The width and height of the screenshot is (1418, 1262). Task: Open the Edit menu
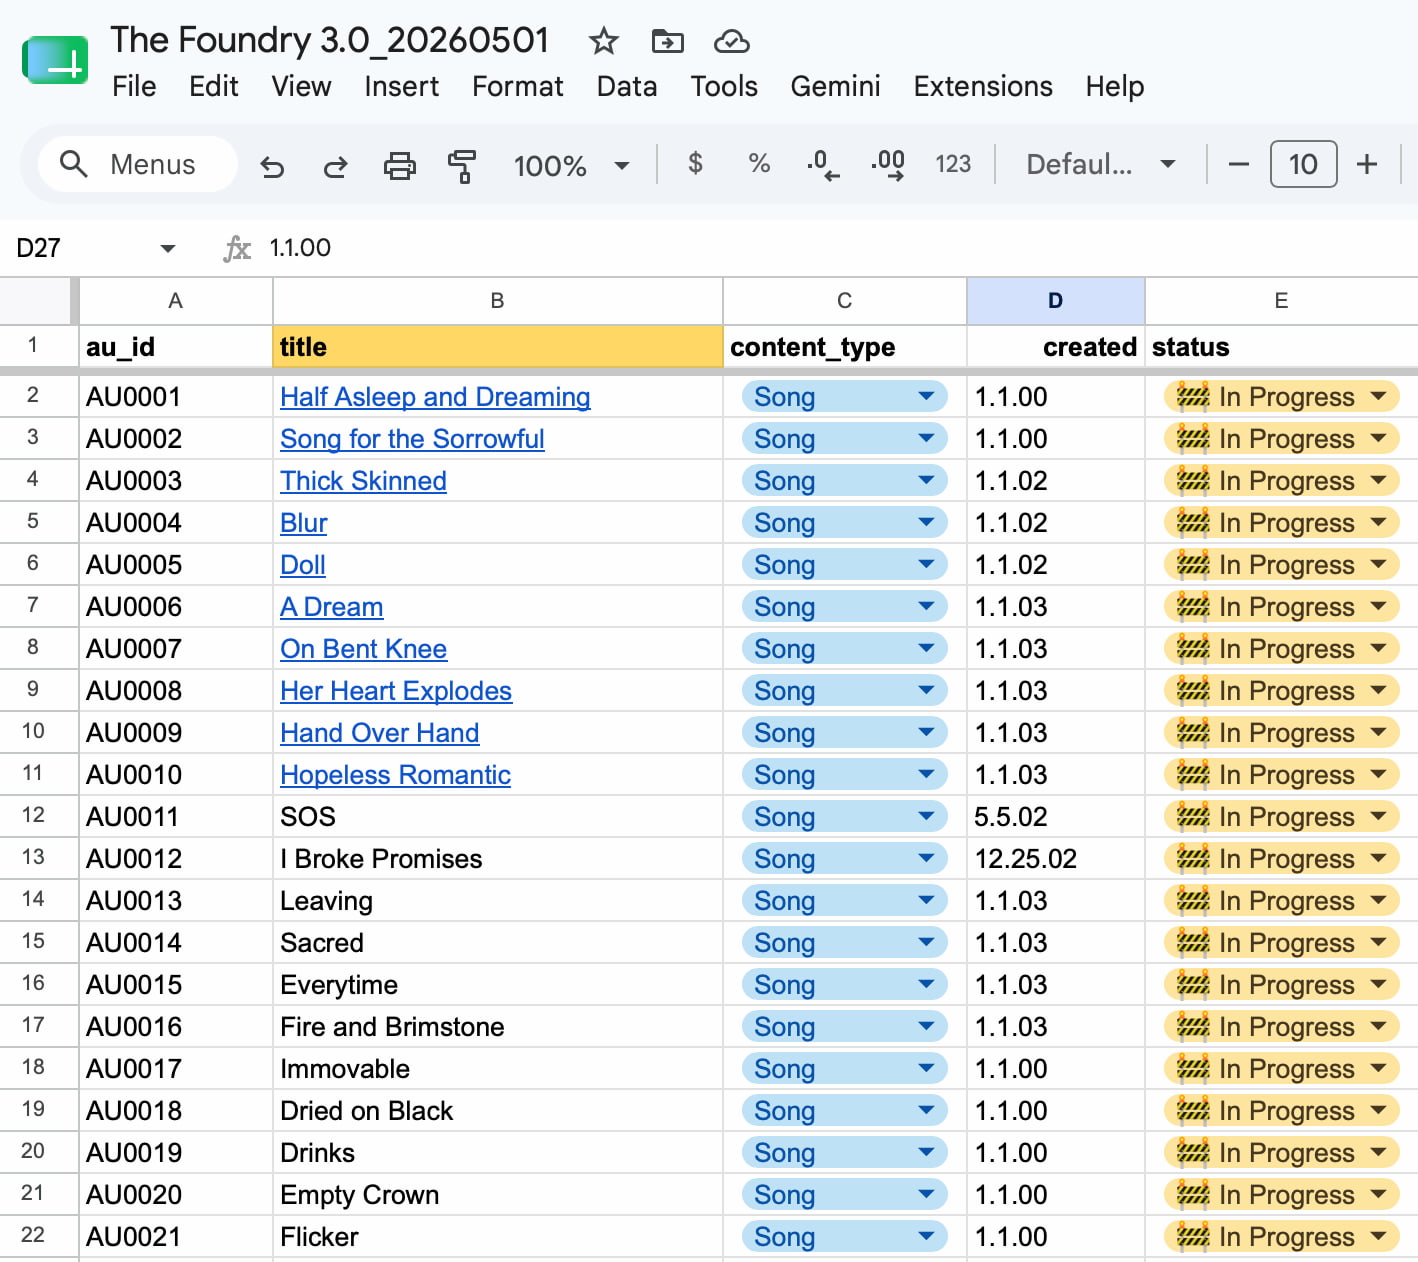tap(214, 87)
